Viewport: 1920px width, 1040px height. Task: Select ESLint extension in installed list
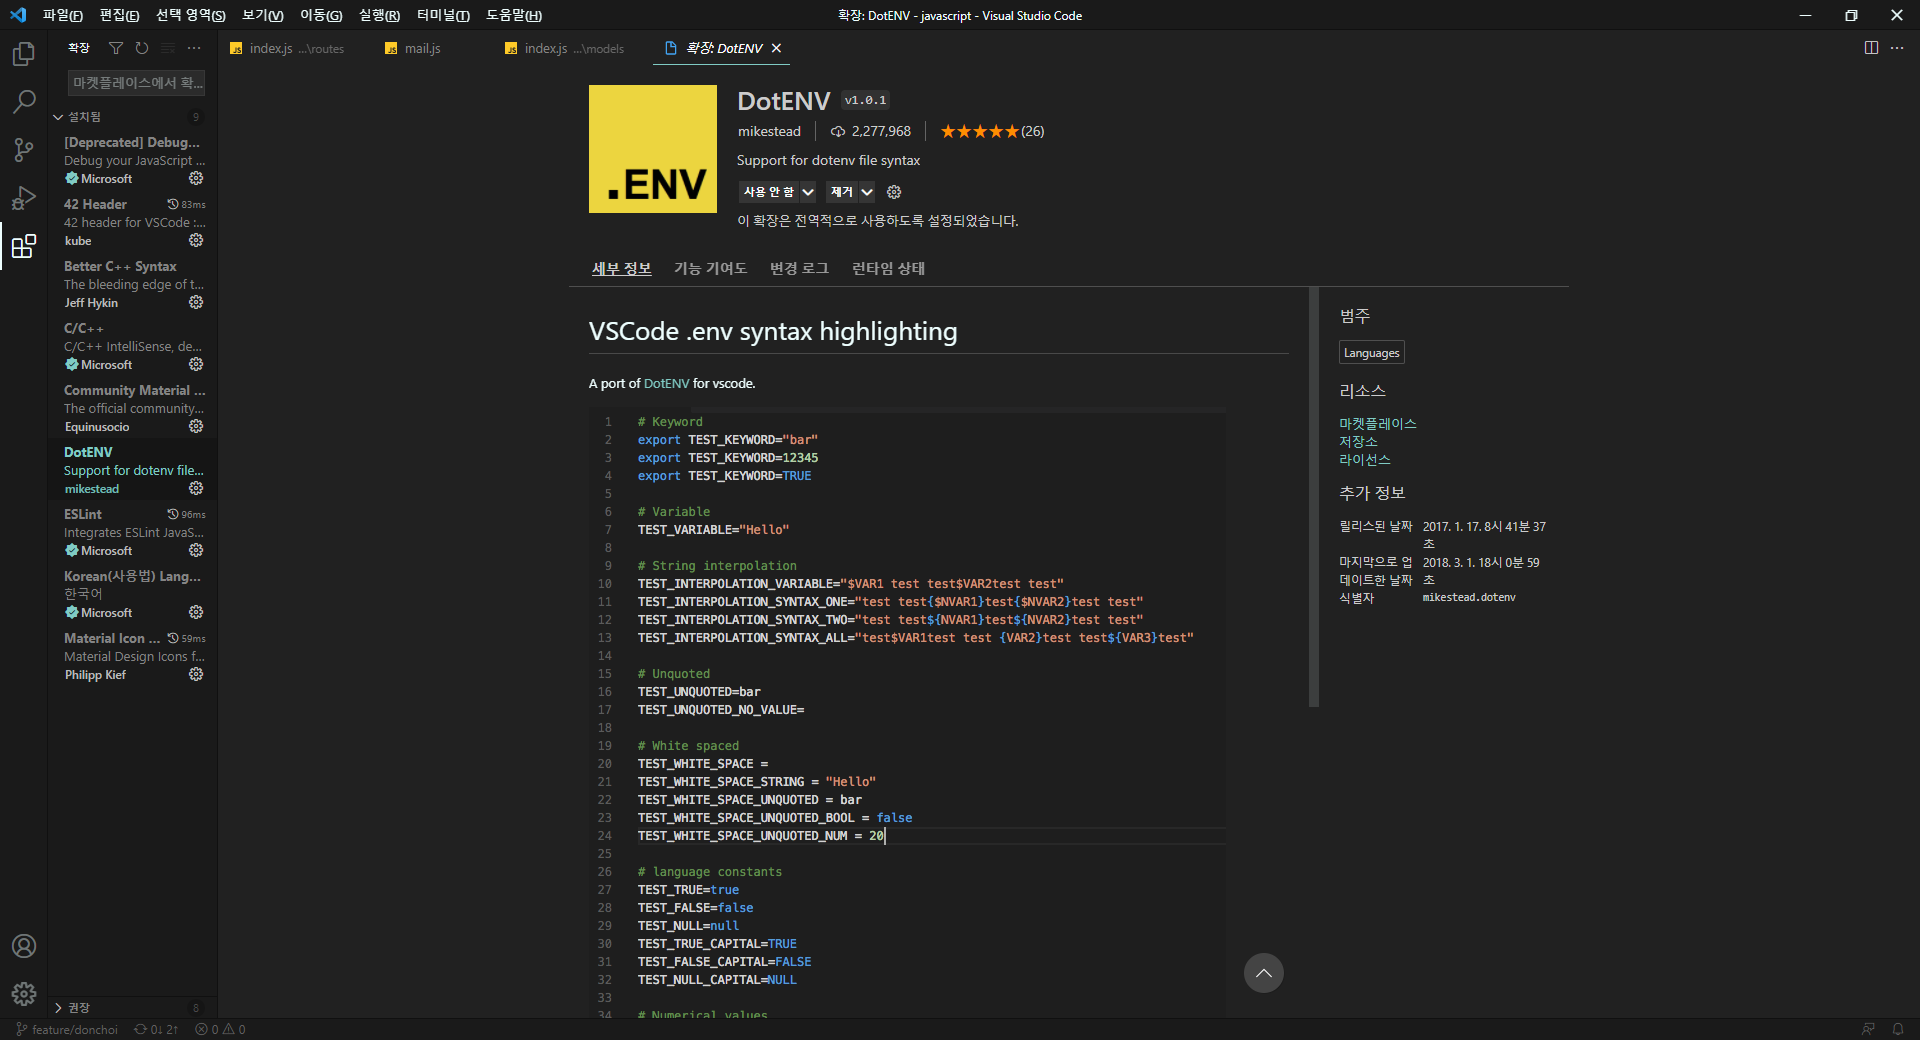[133, 532]
